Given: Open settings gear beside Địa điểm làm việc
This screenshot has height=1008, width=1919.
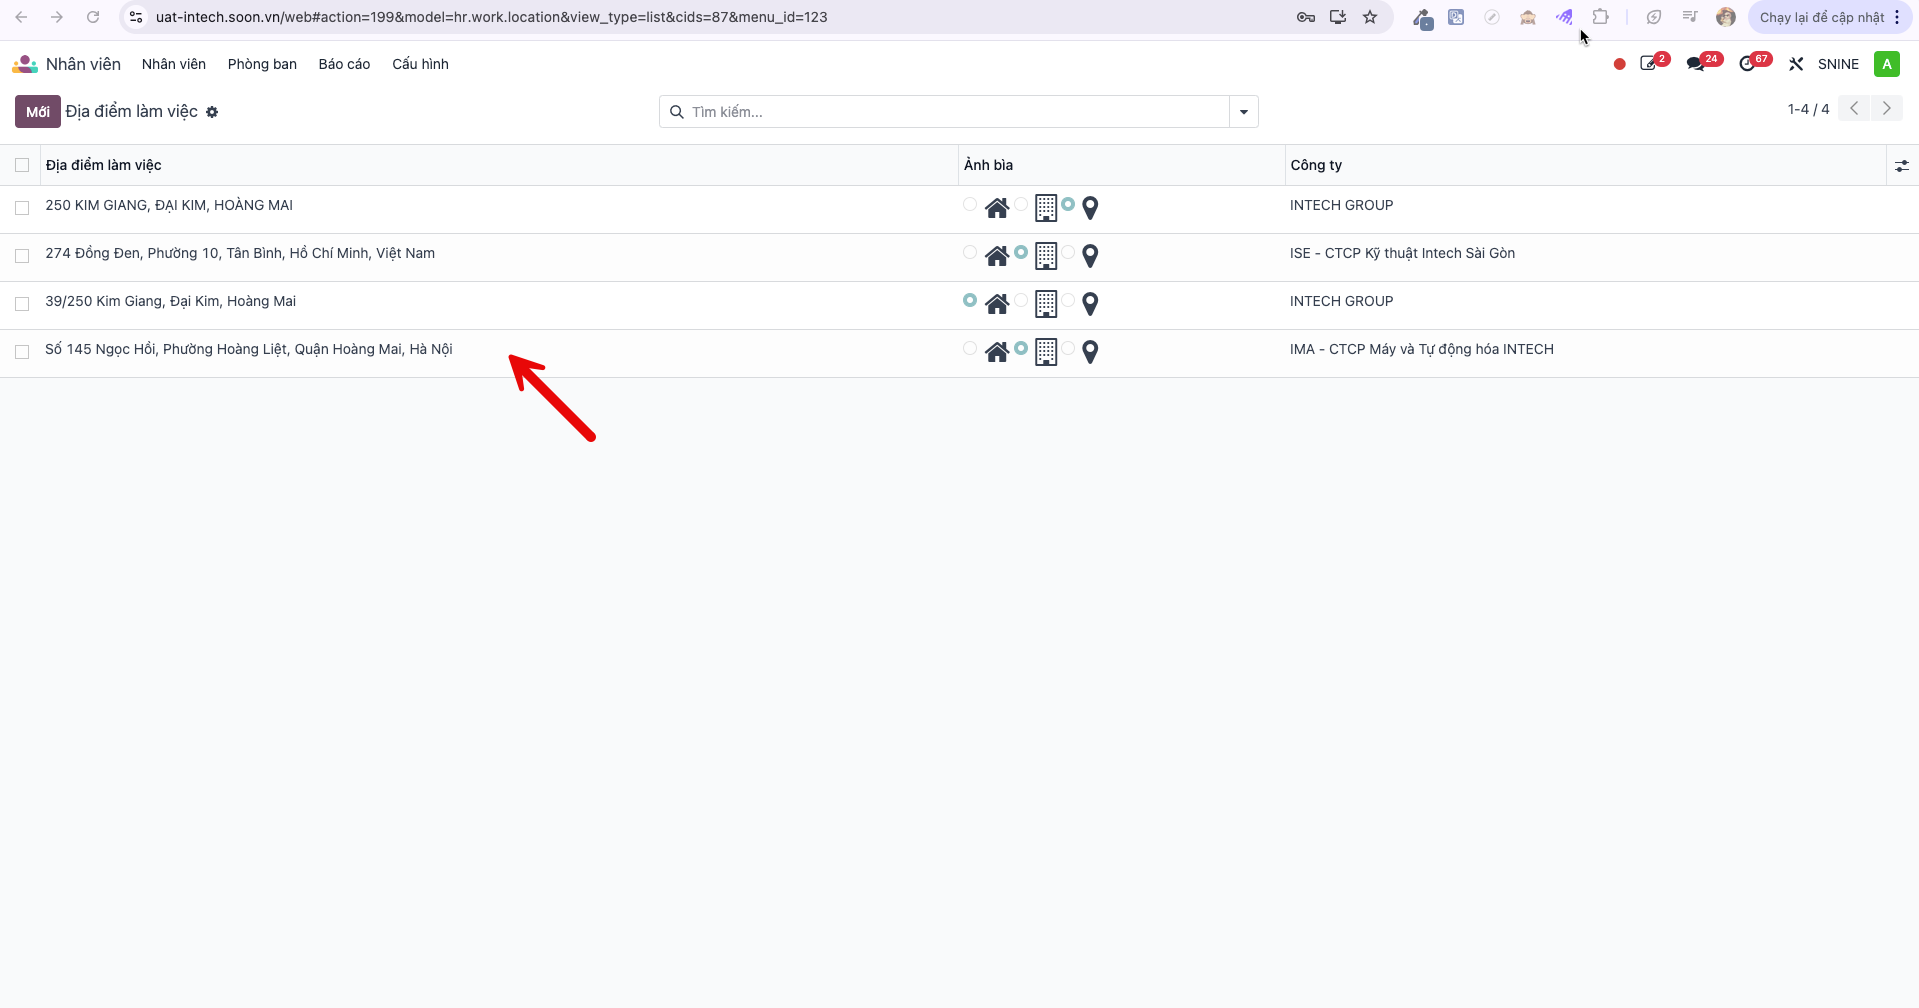Looking at the screenshot, I should [x=212, y=112].
